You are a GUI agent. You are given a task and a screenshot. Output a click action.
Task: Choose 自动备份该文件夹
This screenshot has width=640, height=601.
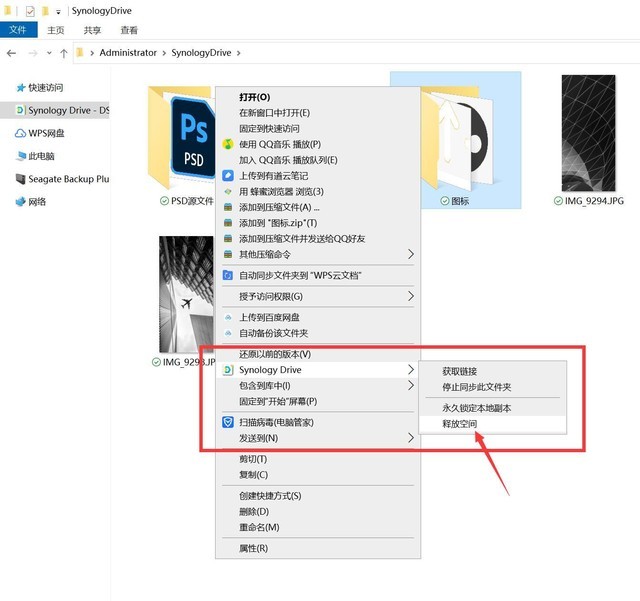(318, 333)
